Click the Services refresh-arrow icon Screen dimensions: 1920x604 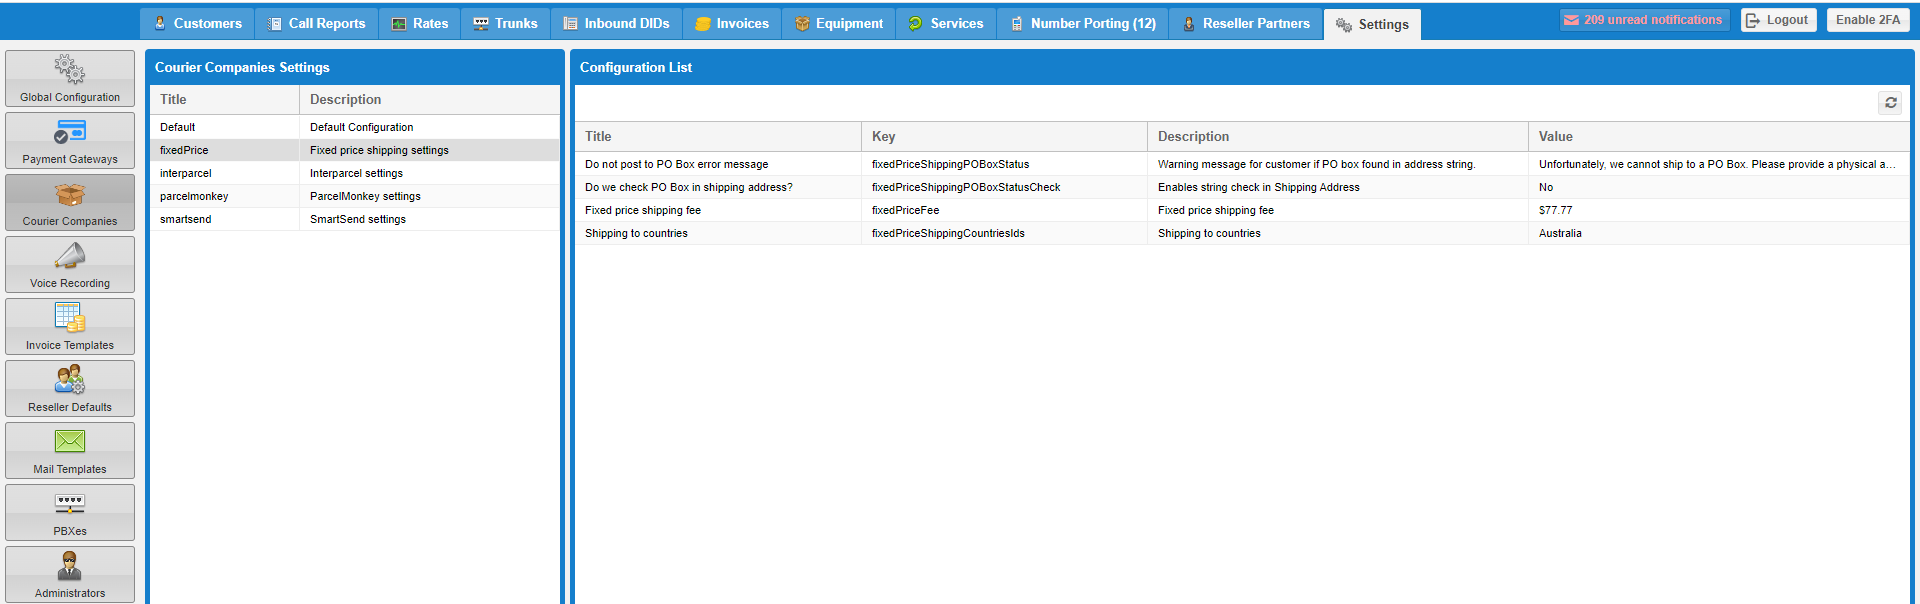coord(915,24)
